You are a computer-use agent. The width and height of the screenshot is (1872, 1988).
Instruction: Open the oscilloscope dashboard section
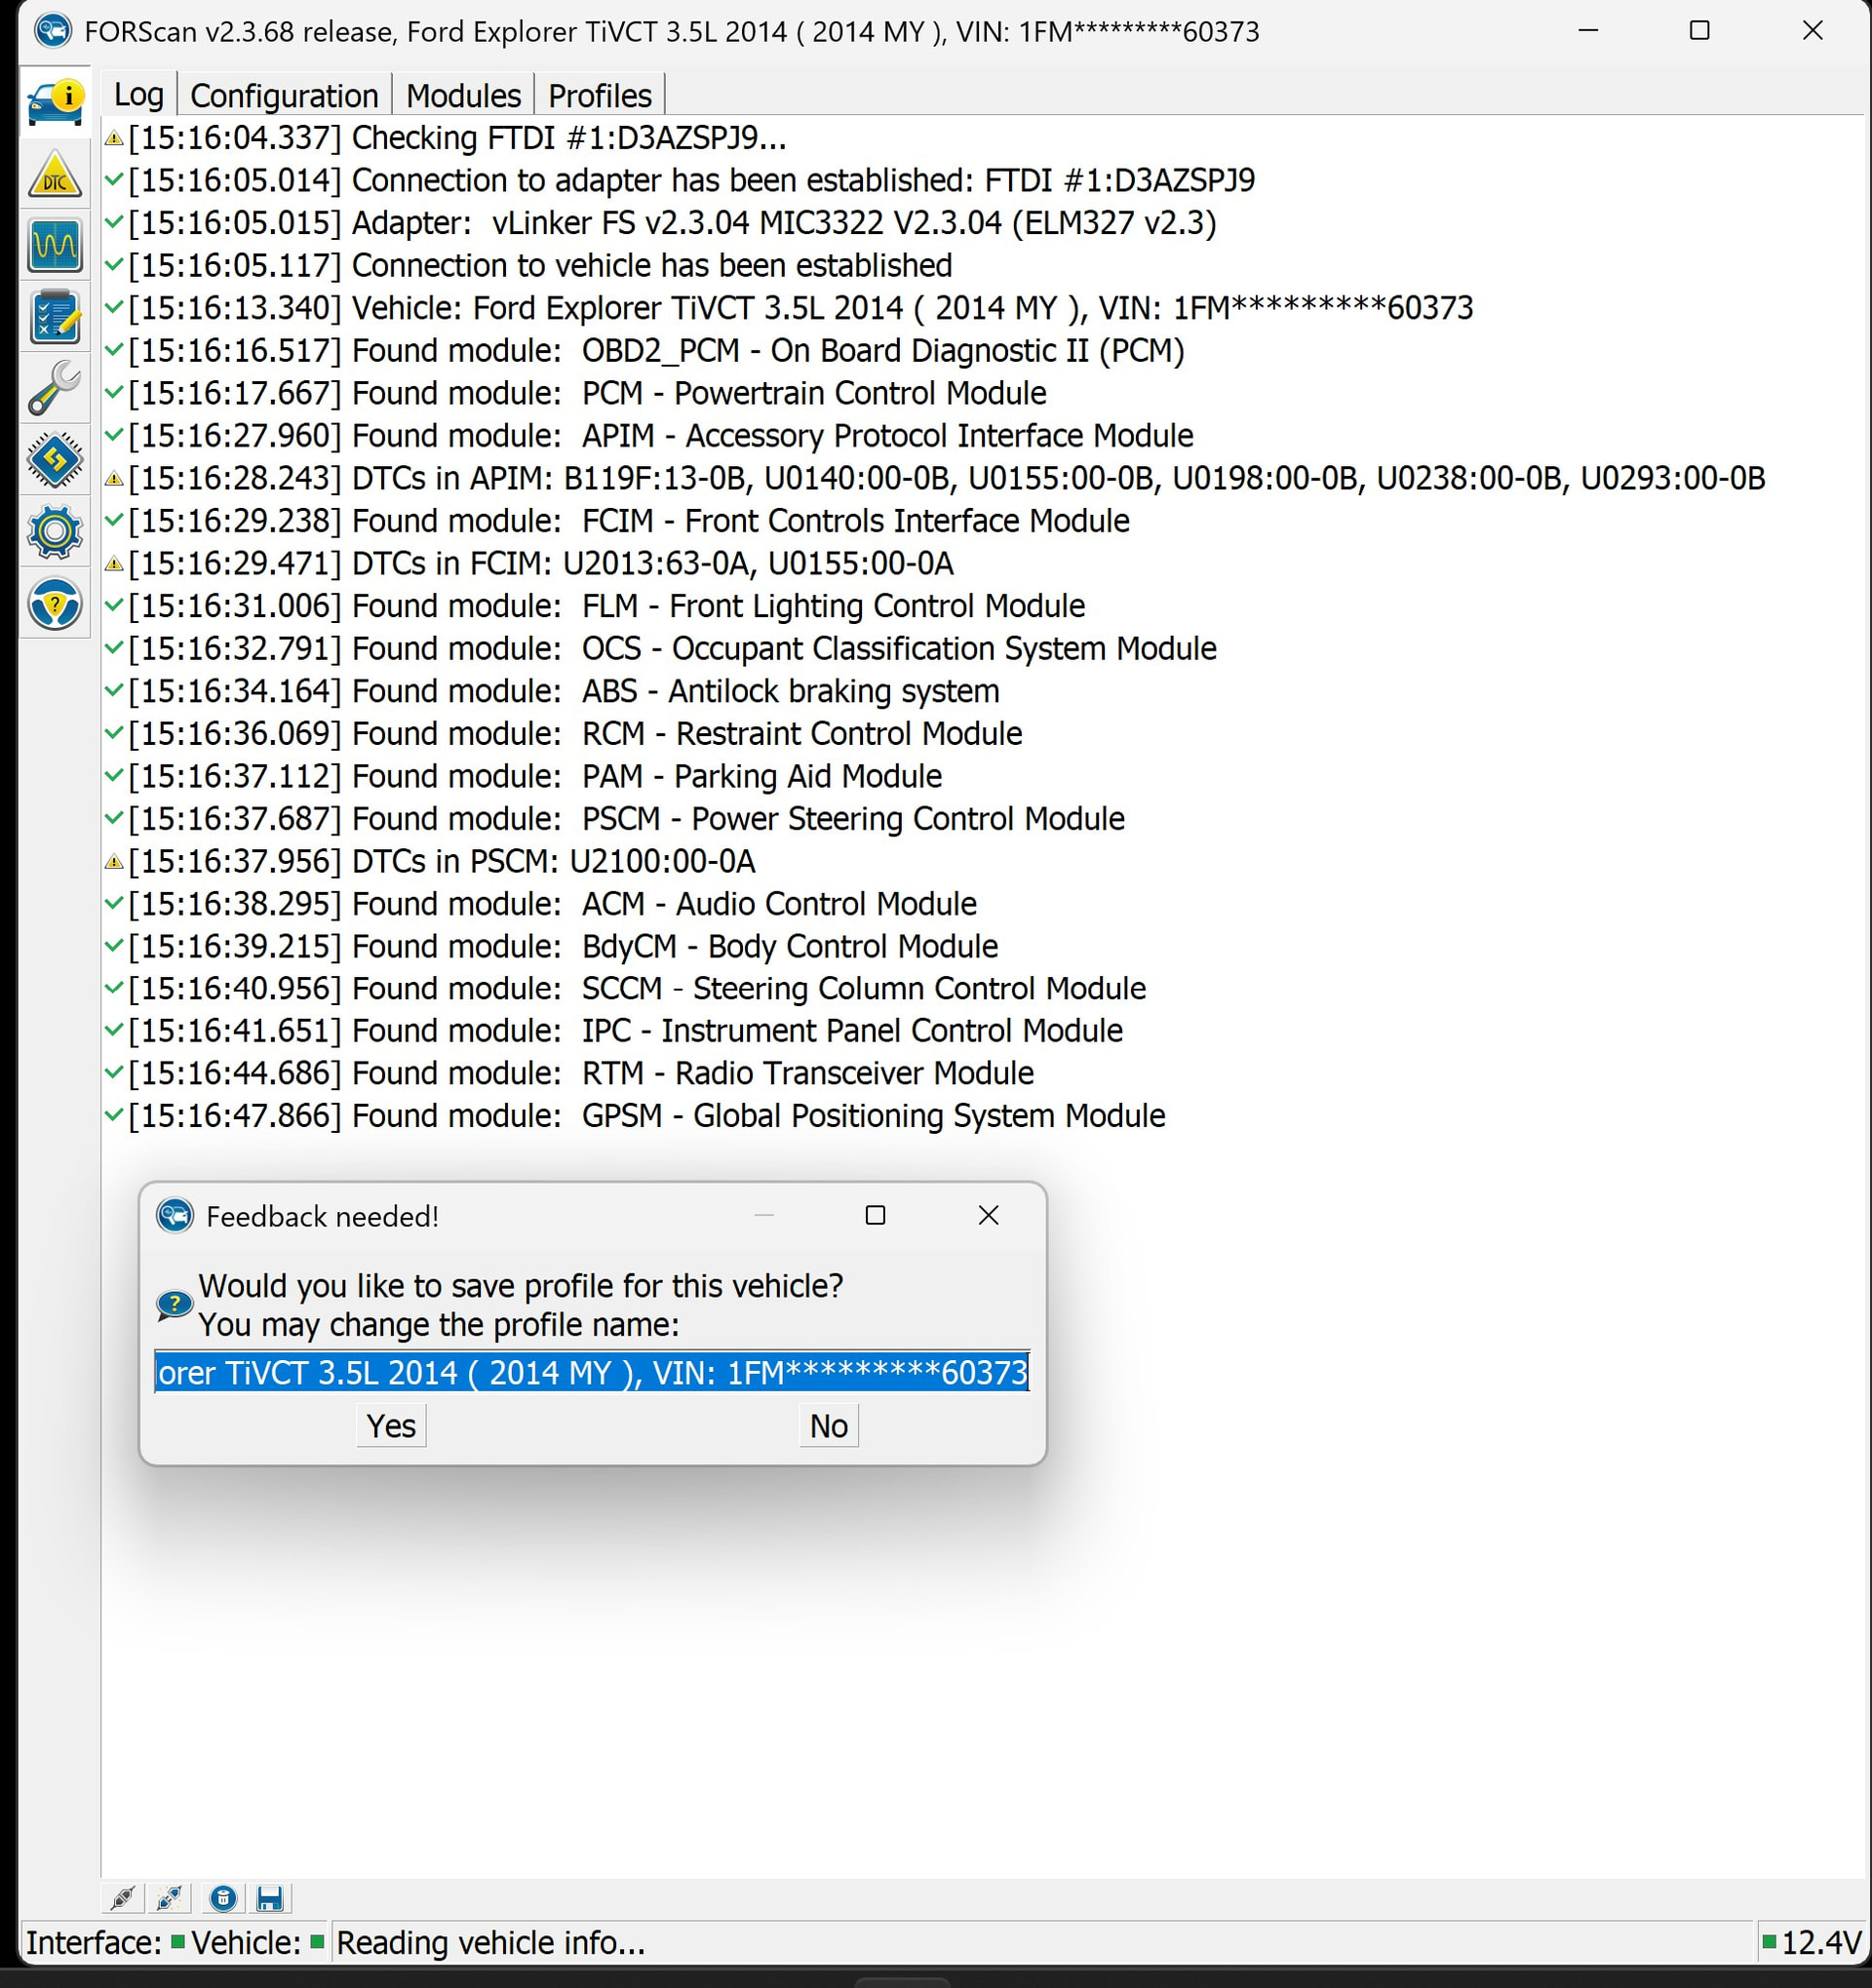pyautogui.click(x=55, y=246)
